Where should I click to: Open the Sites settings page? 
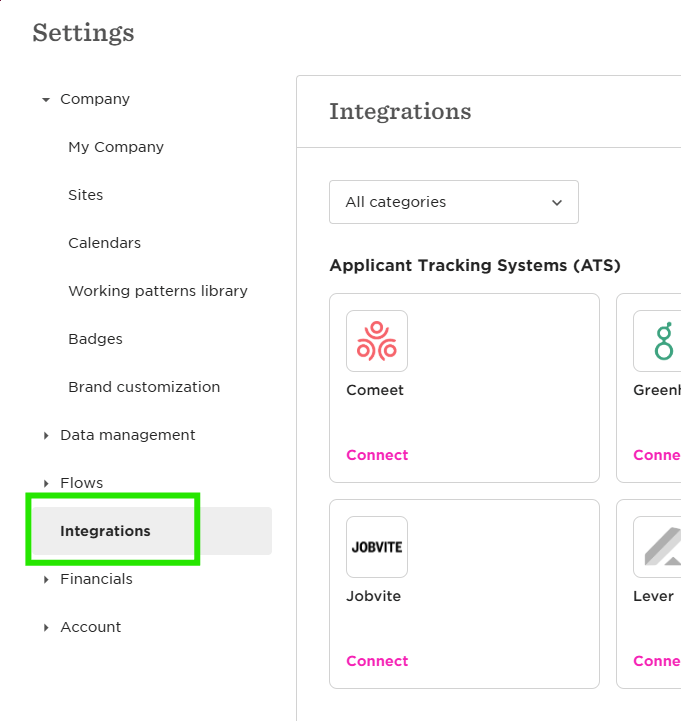[86, 195]
